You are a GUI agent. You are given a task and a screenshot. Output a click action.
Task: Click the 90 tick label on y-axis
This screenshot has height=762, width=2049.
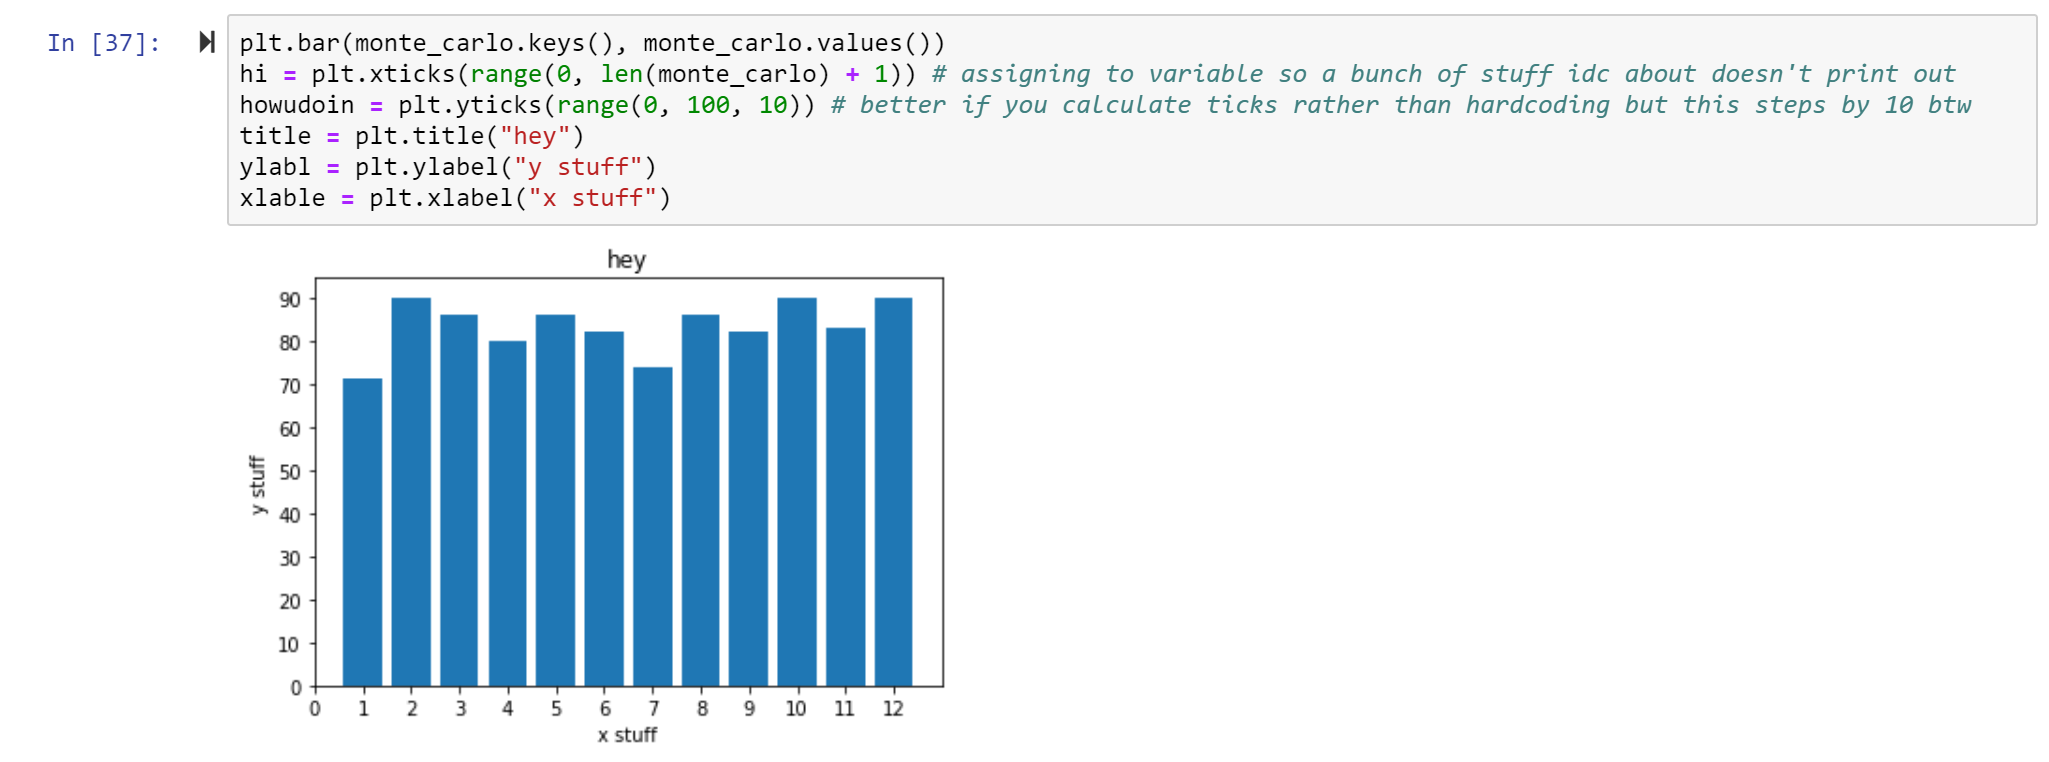coord(289,300)
